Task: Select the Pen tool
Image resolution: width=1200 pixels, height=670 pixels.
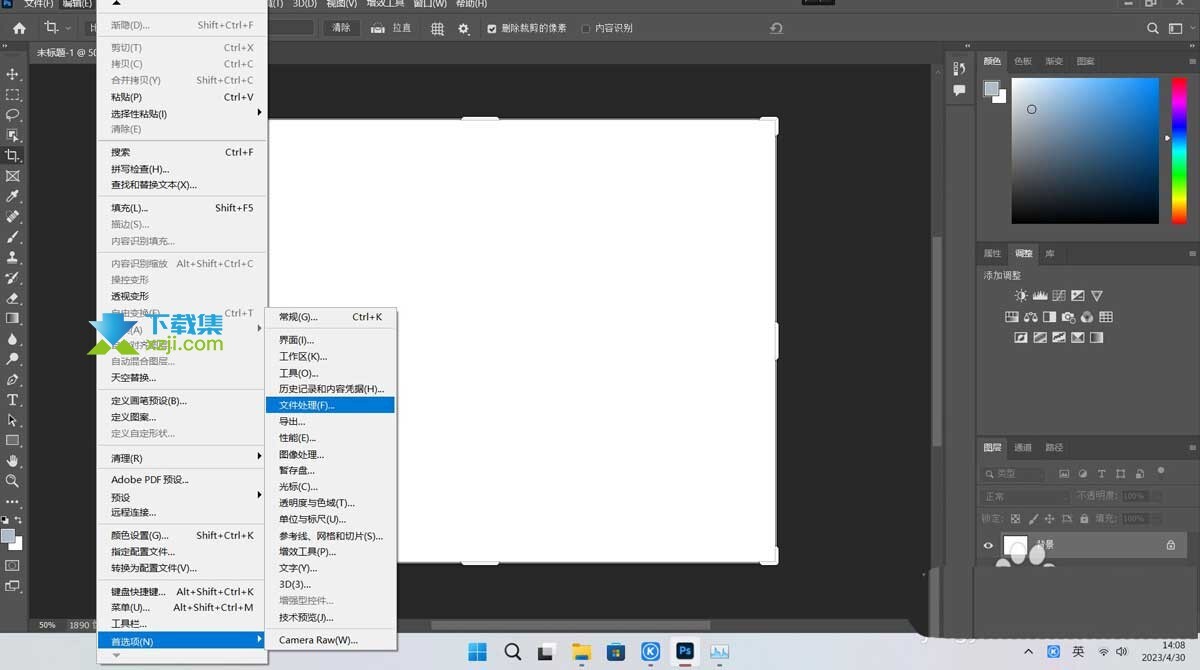Action: [x=13, y=380]
